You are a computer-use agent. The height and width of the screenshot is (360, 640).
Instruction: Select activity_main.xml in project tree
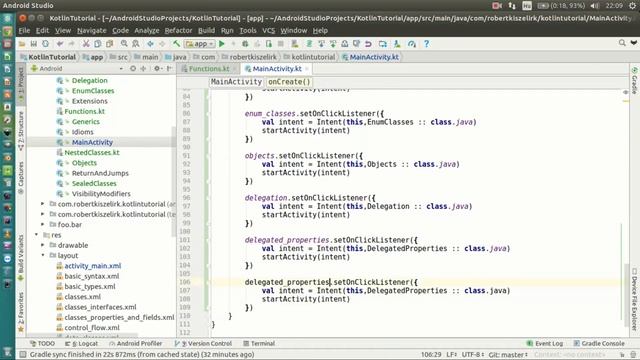pyautogui.click(x=93, y=266)
